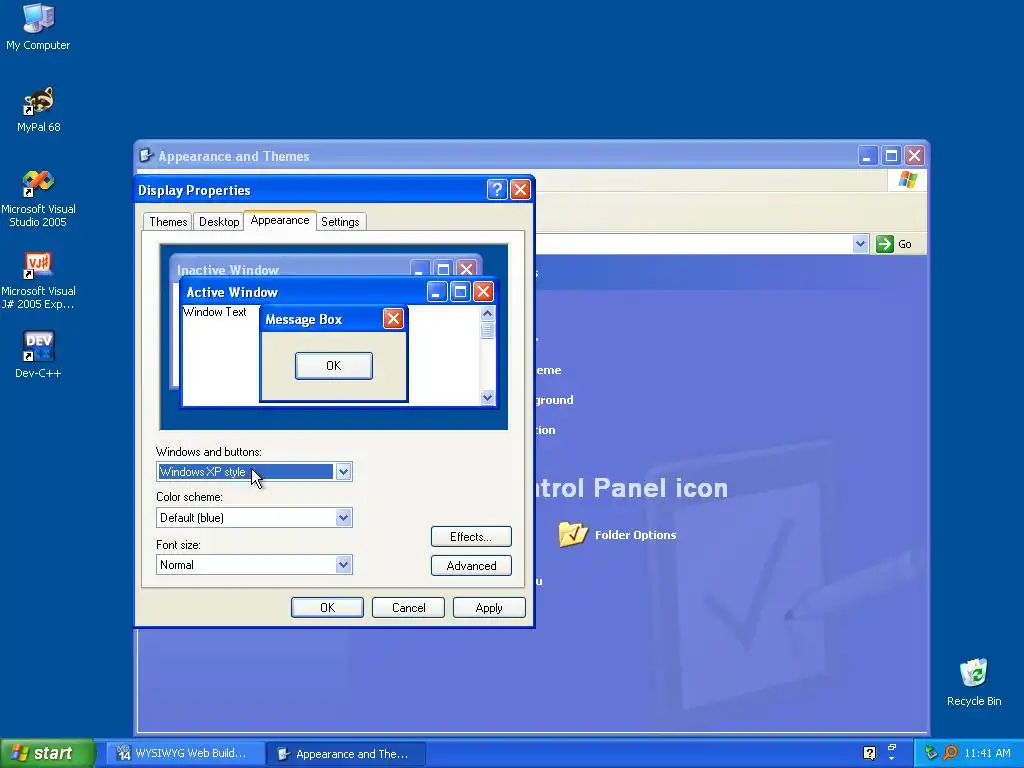Select the Appearance tab
1024x768 pixels.
click(x=280, y=220)
